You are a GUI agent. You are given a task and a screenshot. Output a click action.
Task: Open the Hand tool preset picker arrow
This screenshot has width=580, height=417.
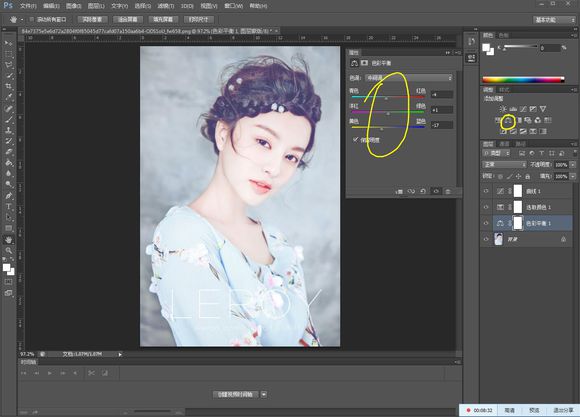[22, 20]
